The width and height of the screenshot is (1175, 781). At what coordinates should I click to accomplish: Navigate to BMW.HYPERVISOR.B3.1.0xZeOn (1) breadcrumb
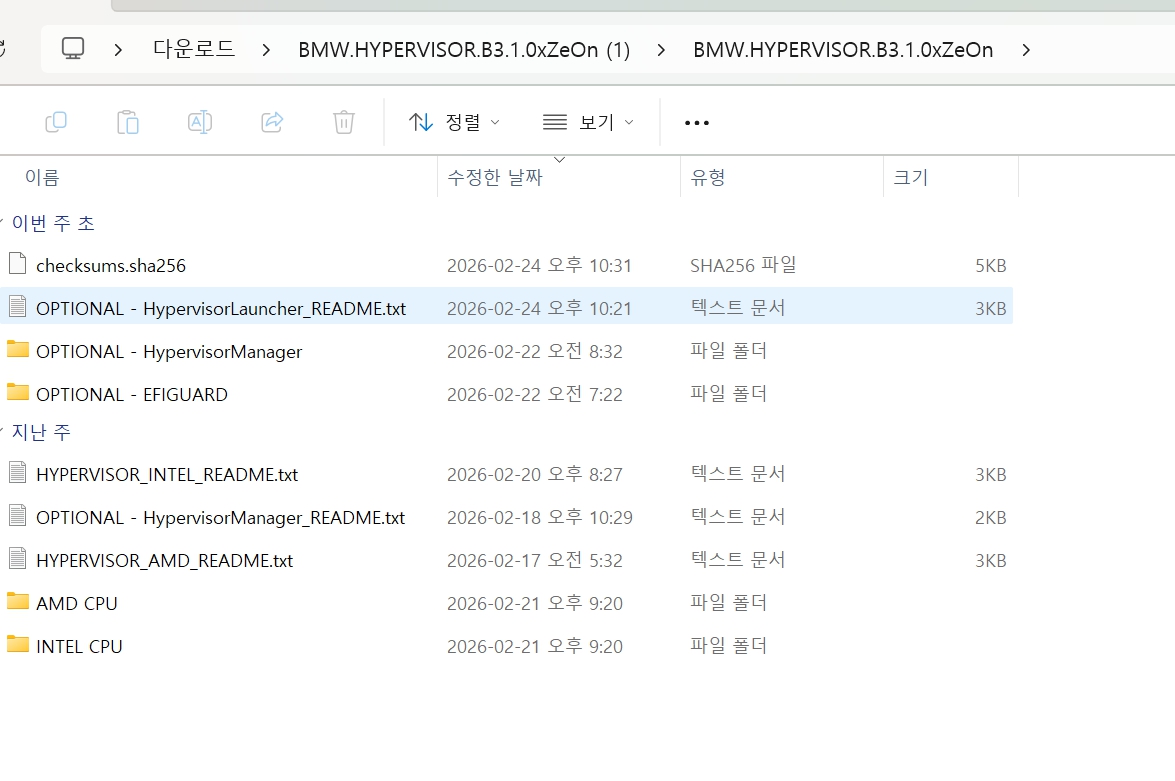[x=464, y=49]
